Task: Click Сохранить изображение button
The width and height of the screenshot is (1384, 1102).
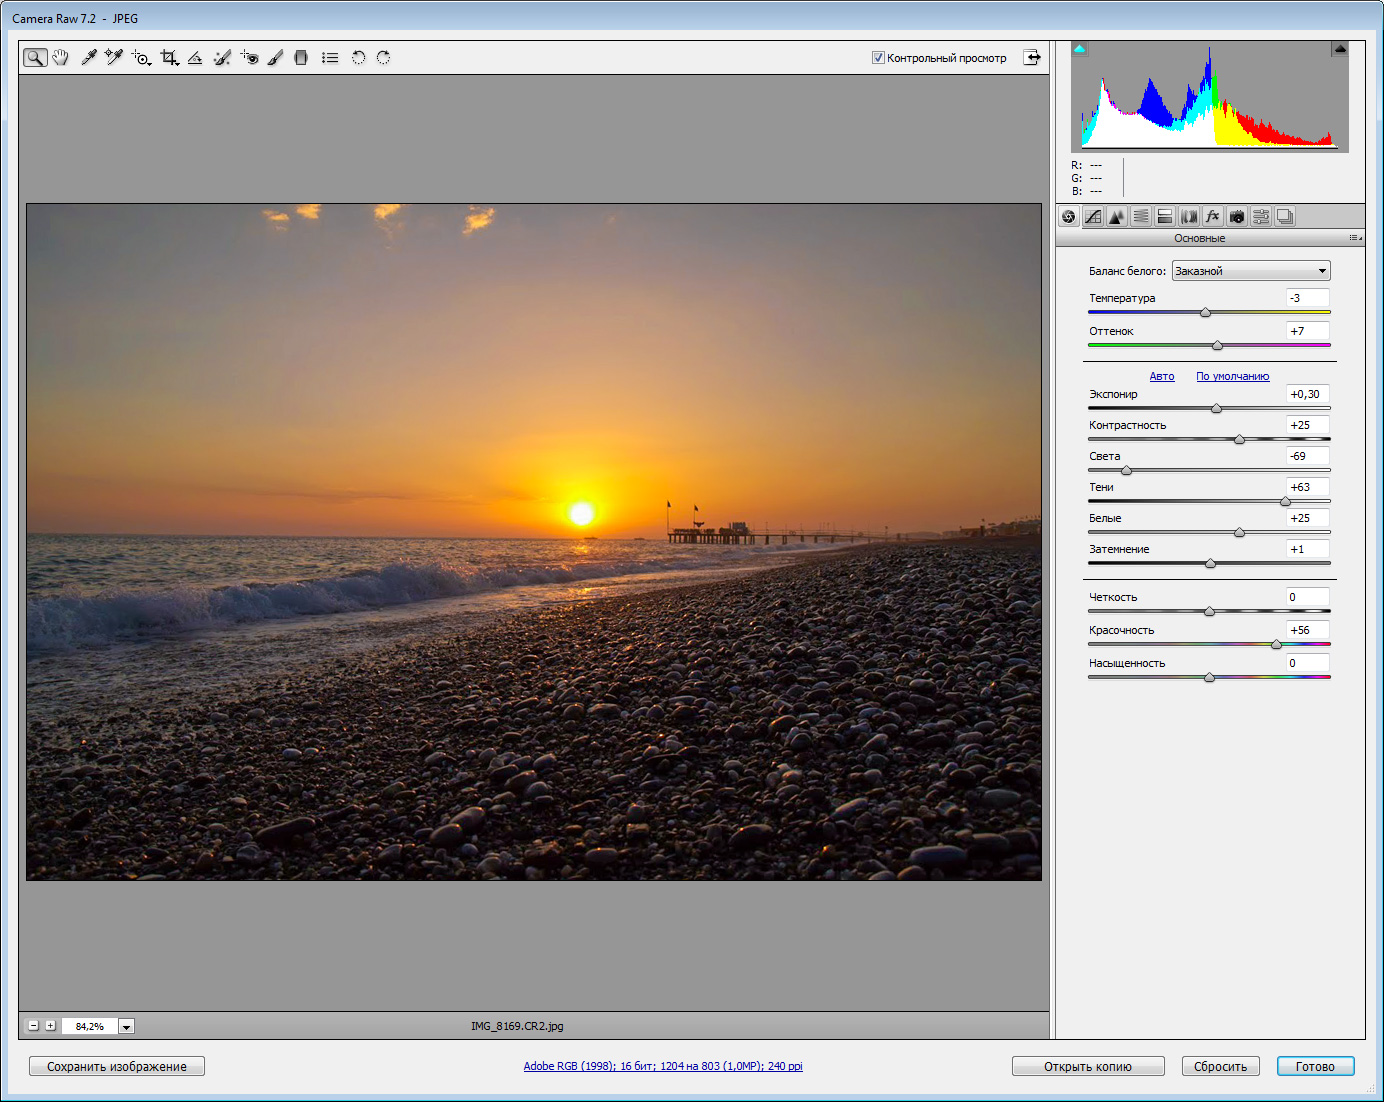Action: coord(117,1066)
